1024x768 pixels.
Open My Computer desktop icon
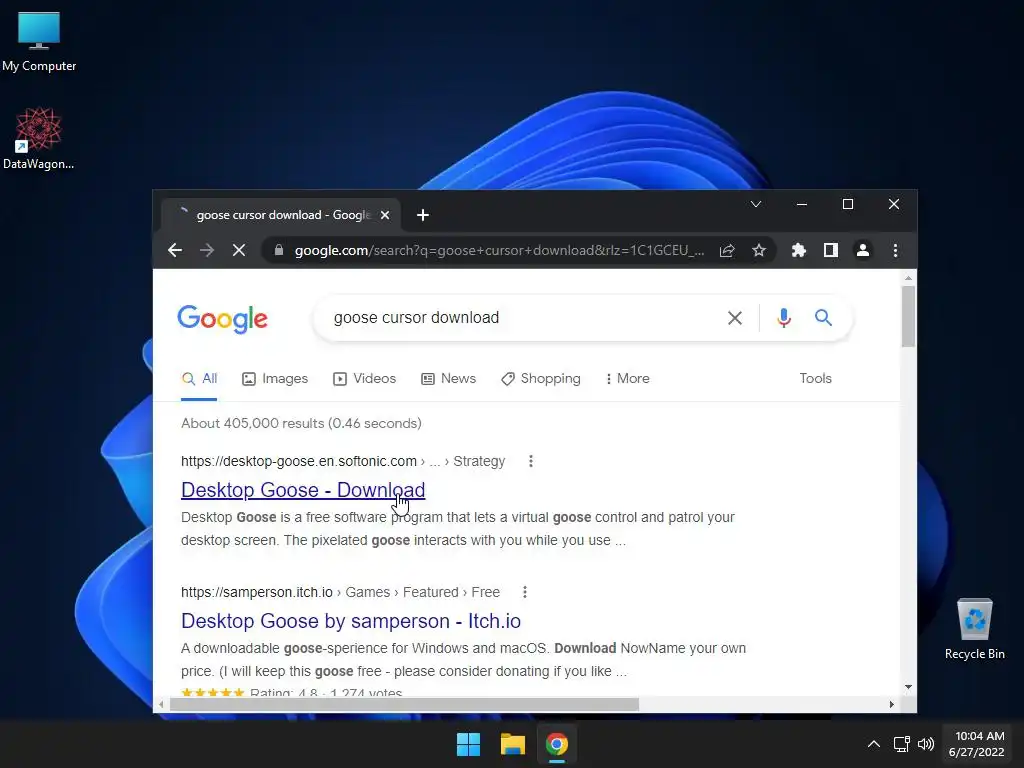39,42
